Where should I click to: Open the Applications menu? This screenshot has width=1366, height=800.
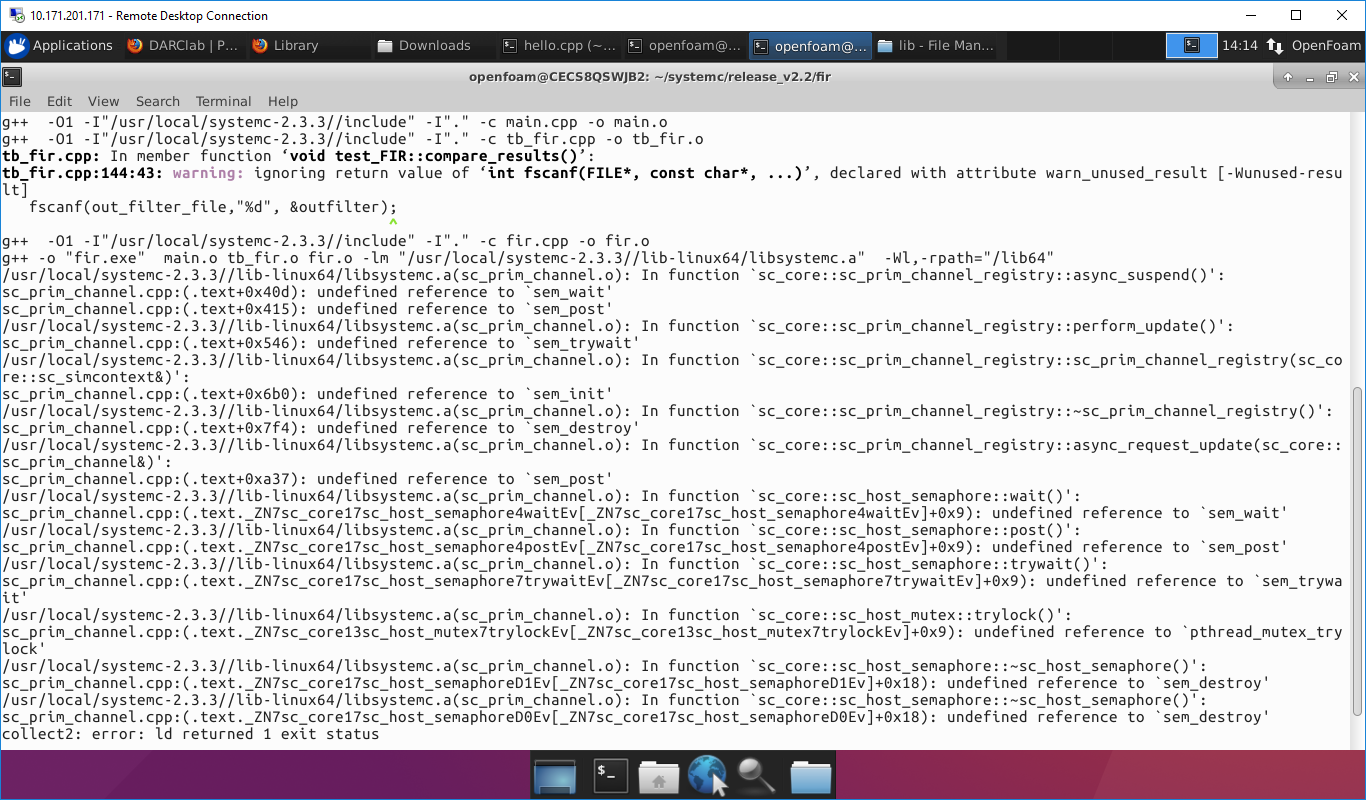(60, 46)
